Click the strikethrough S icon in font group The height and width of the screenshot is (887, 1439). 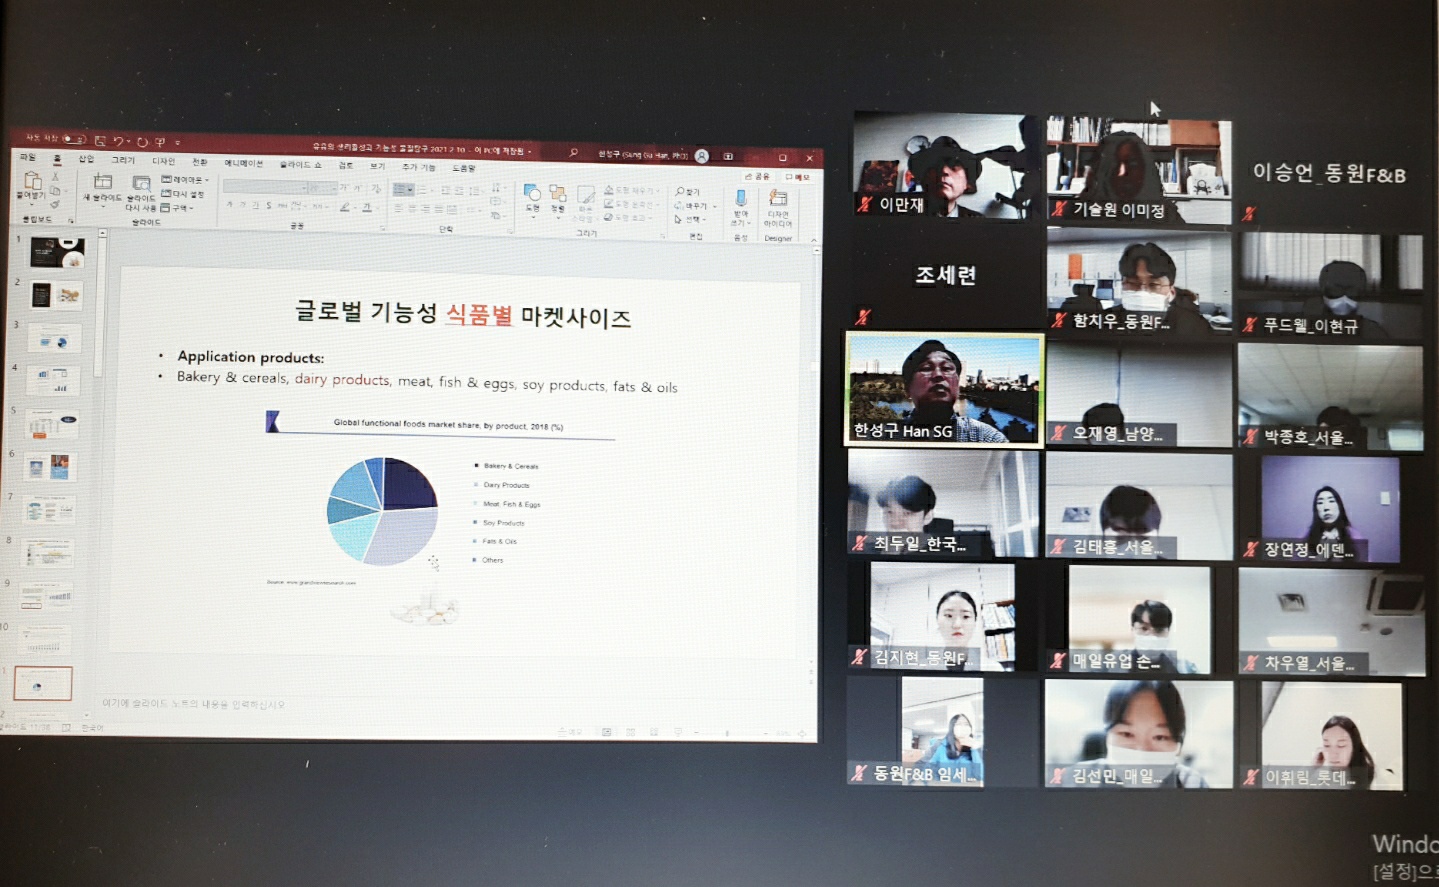pyautogui.click(x=269, y=205)
